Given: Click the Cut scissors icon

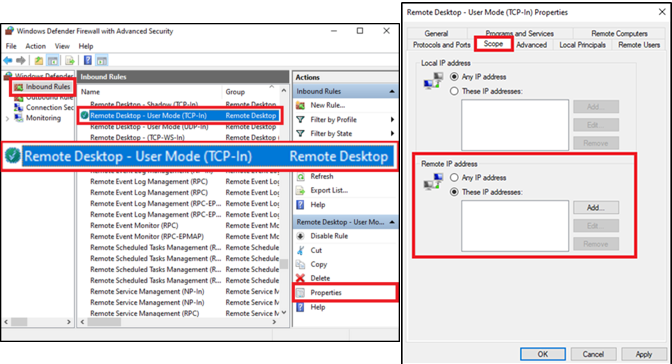Looking at the screenshot, I should [x=300, y=250].
